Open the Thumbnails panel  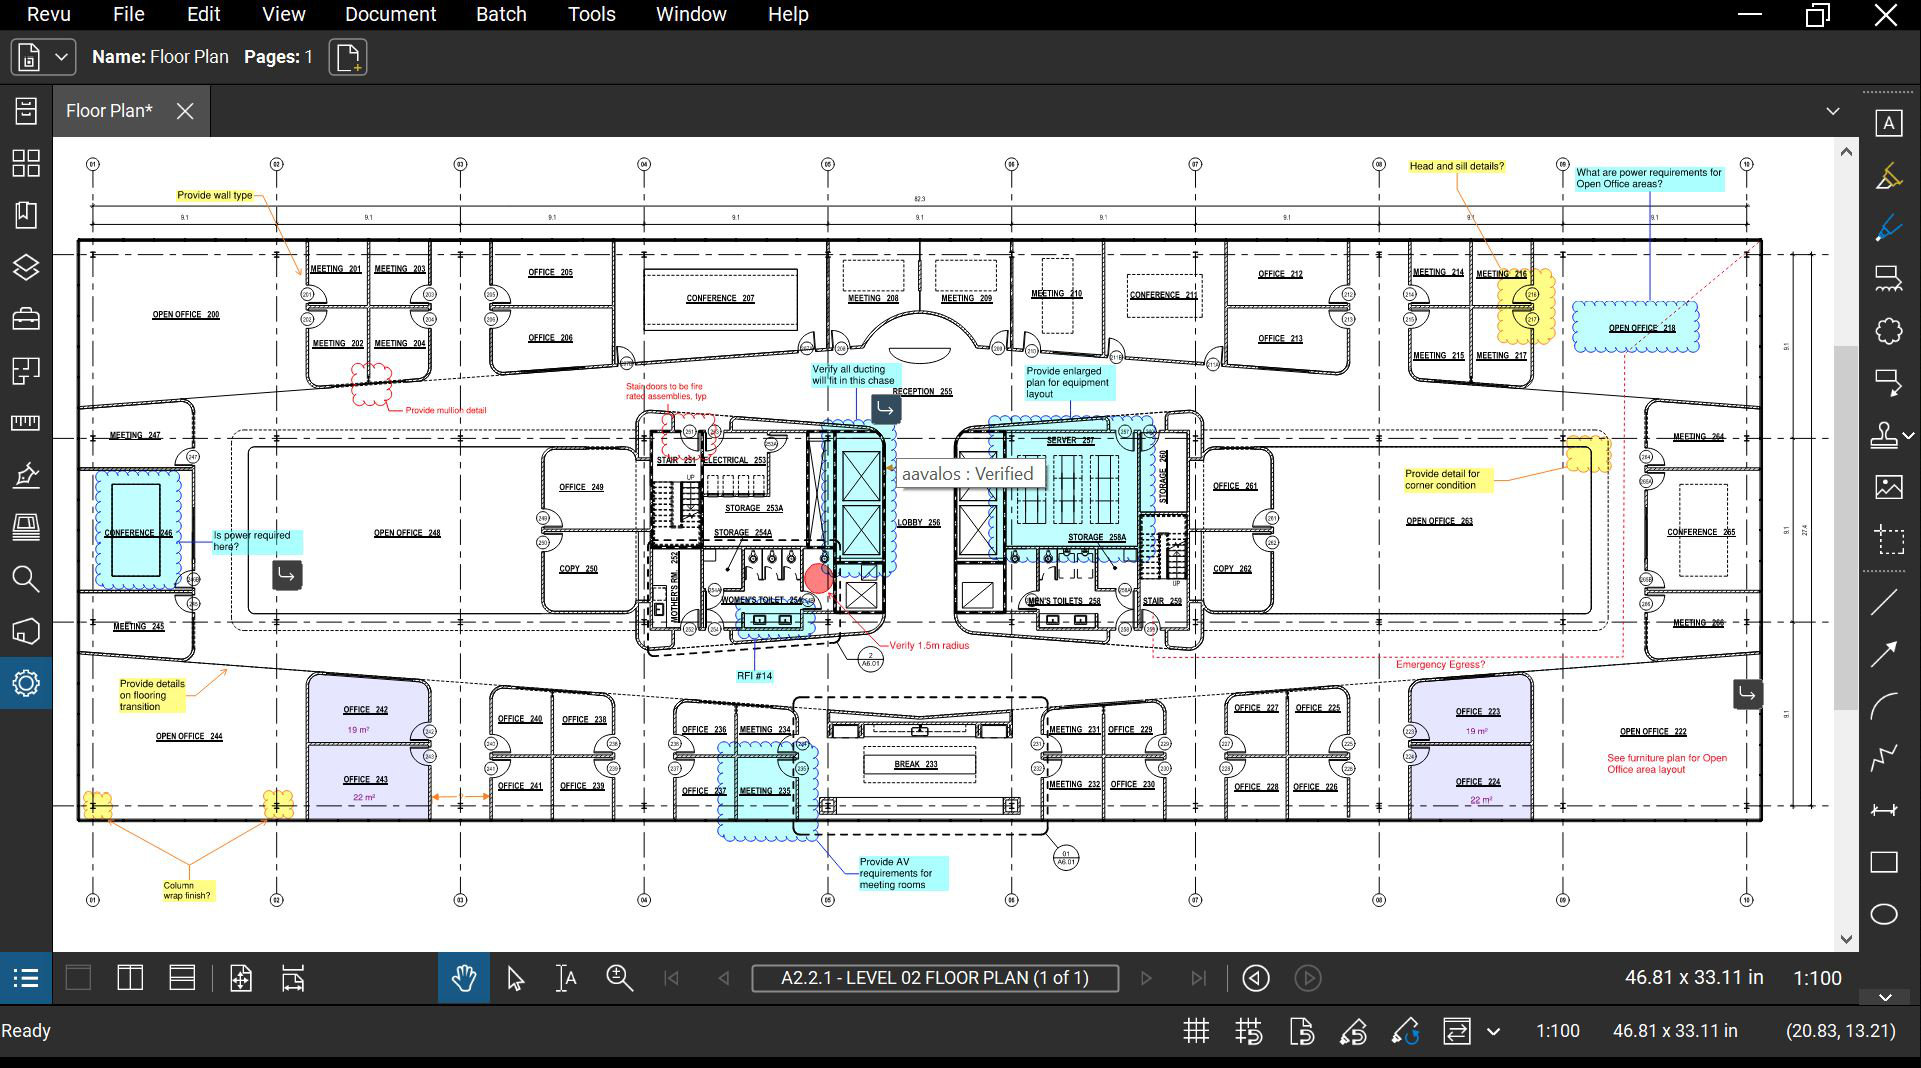click(26, 163)
